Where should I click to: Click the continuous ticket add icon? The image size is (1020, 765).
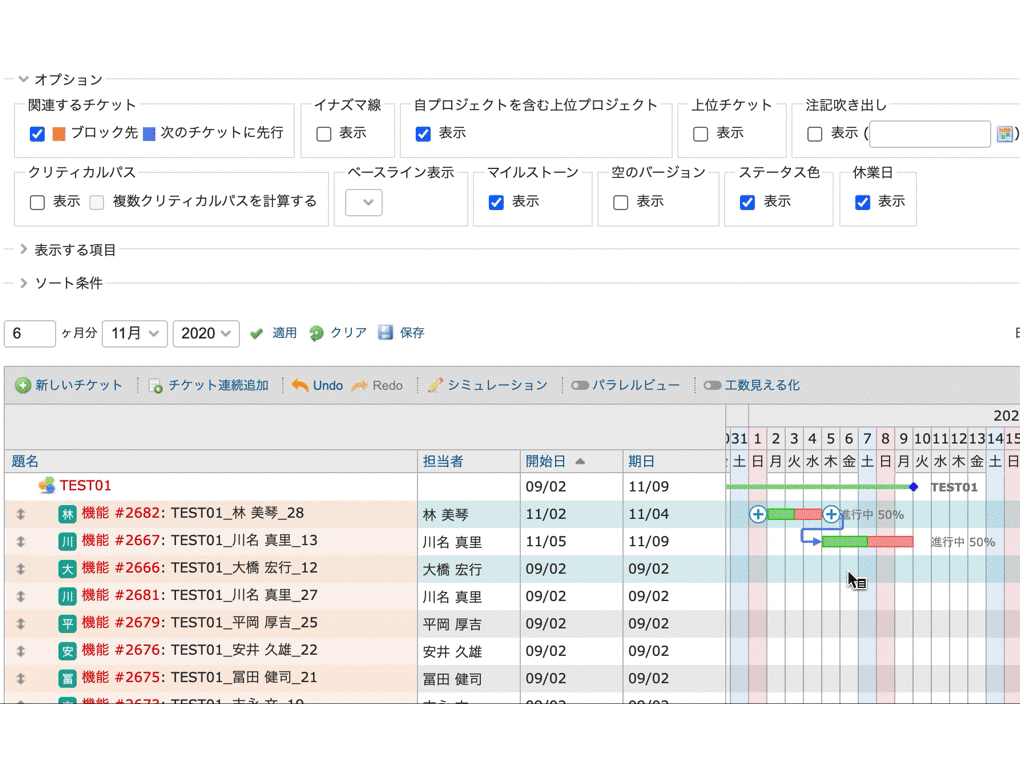[155, 386]
